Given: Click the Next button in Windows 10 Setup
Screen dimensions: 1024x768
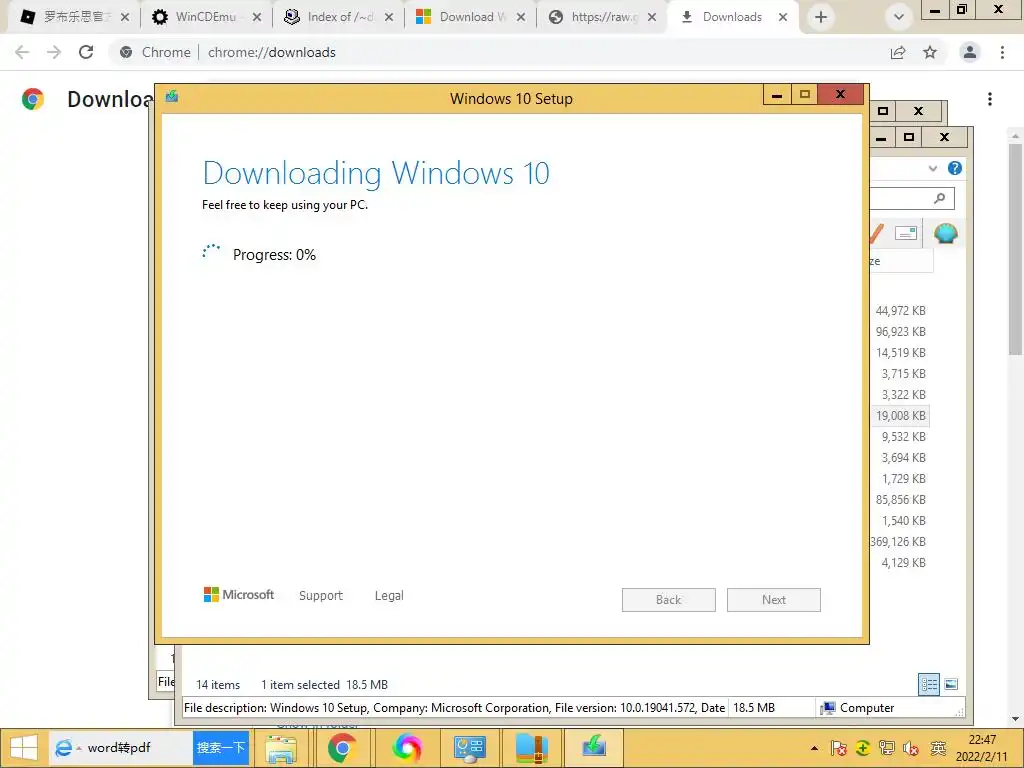Looking at the screenshot, I should [773, 600].
